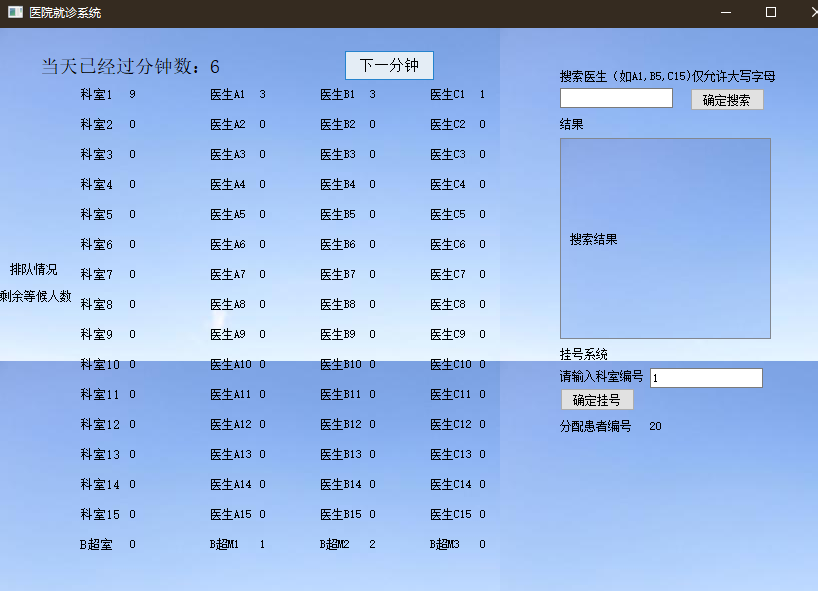Click the app icon in title bar
818x591 pixels.
(x=15, y=12)
